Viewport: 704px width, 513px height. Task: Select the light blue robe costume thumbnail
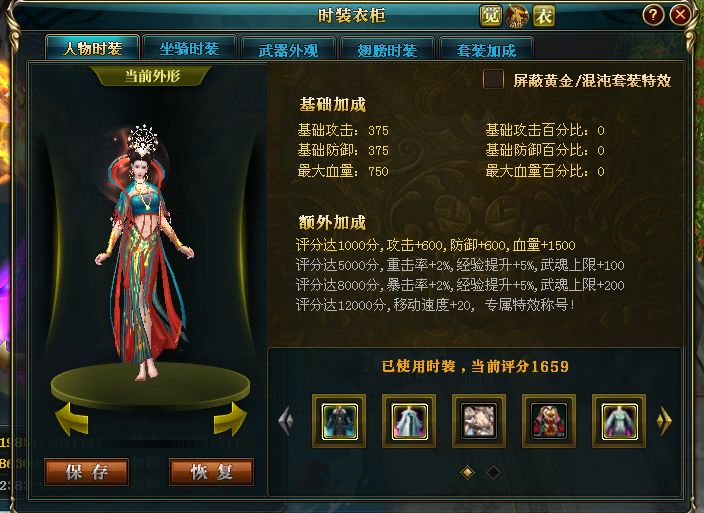coord(409,421)
